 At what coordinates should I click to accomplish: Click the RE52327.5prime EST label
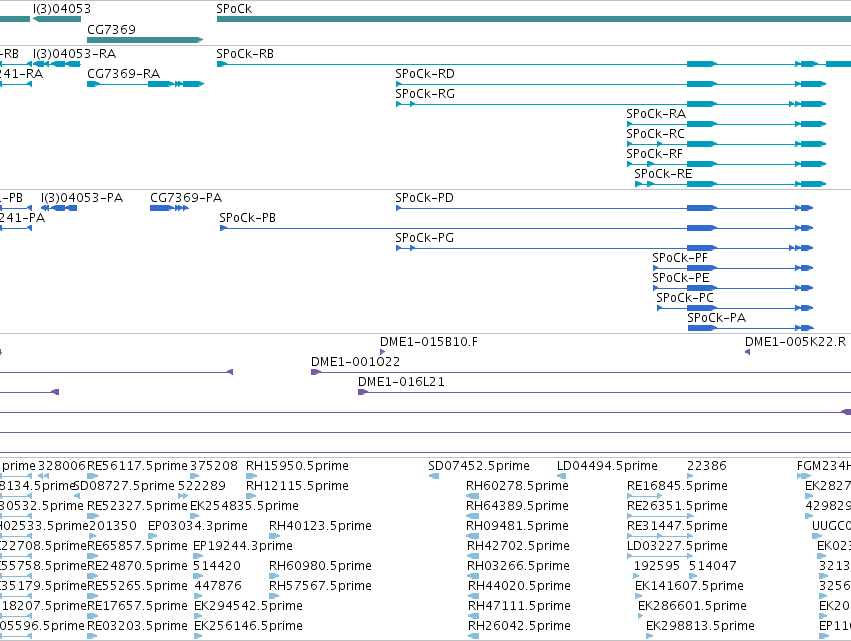137,506
